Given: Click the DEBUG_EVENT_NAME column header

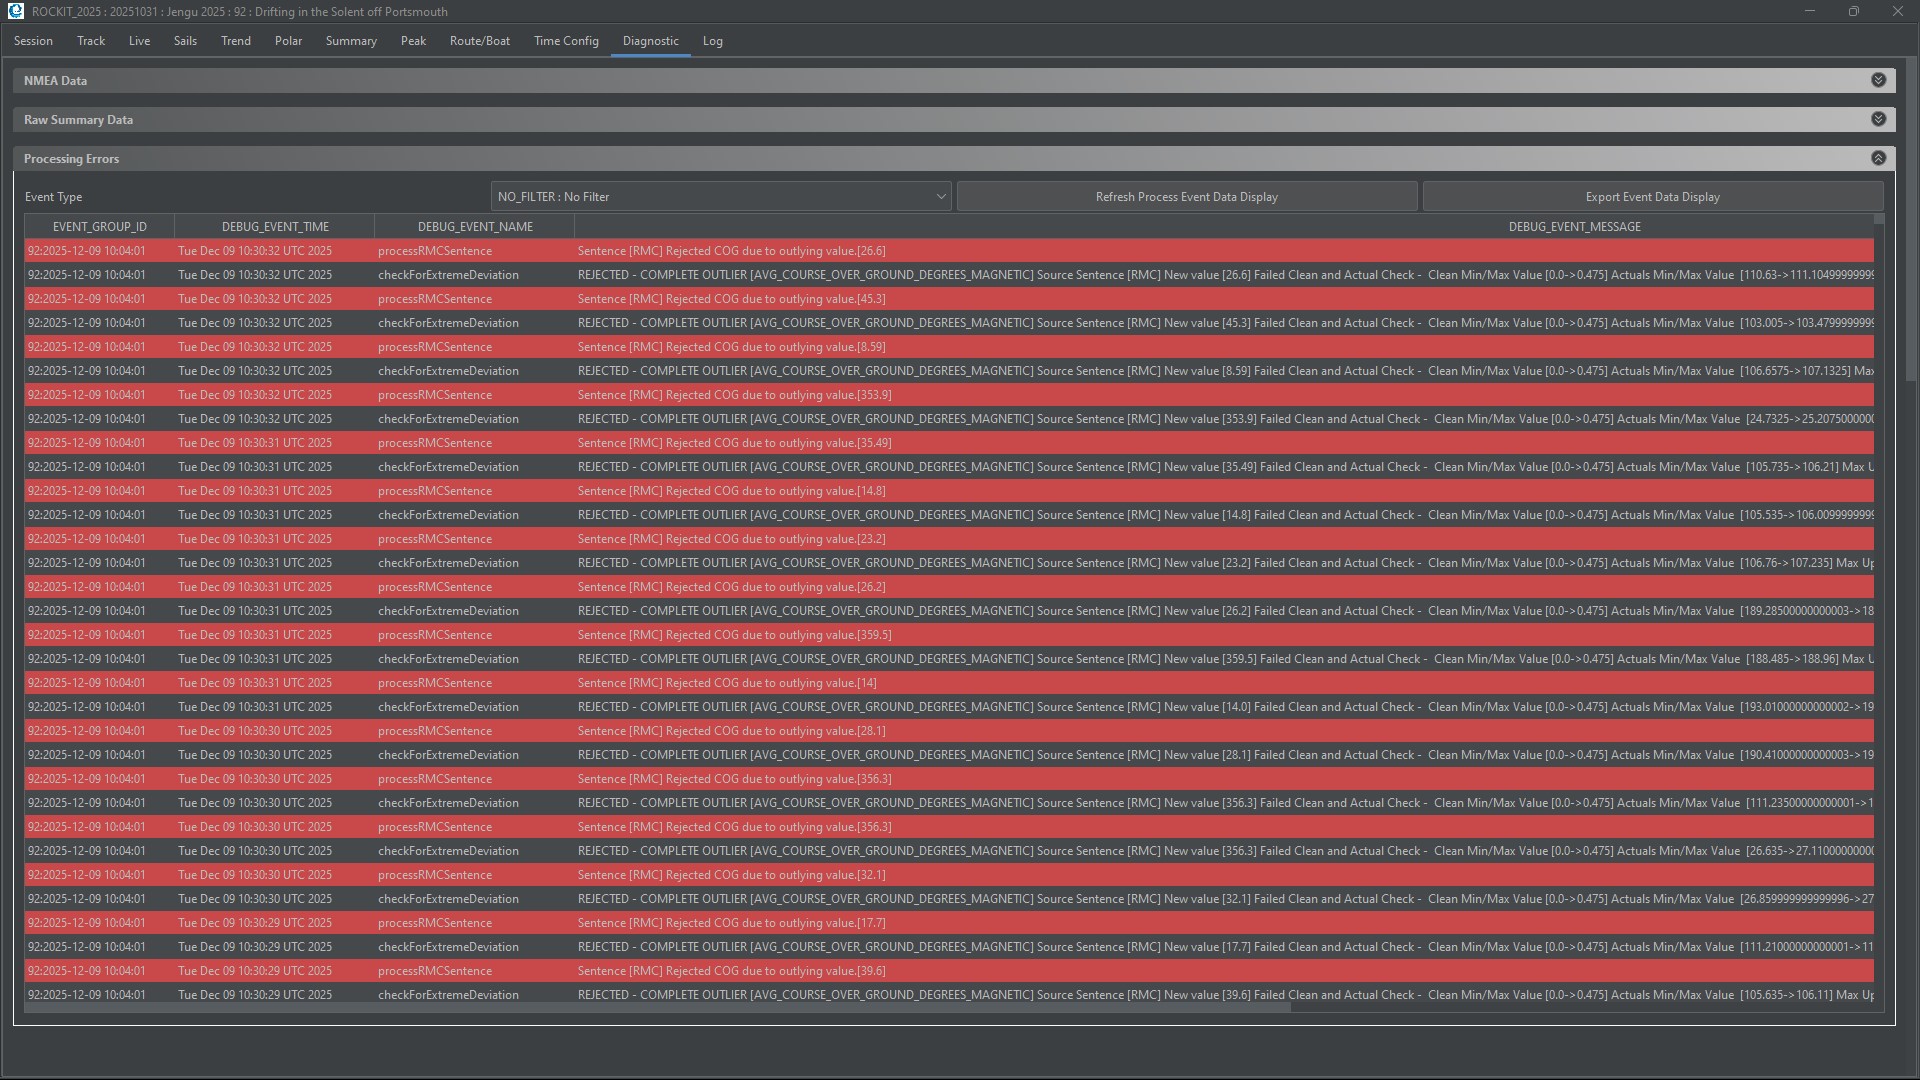Looking at the screenshot, I should (475, 227).
